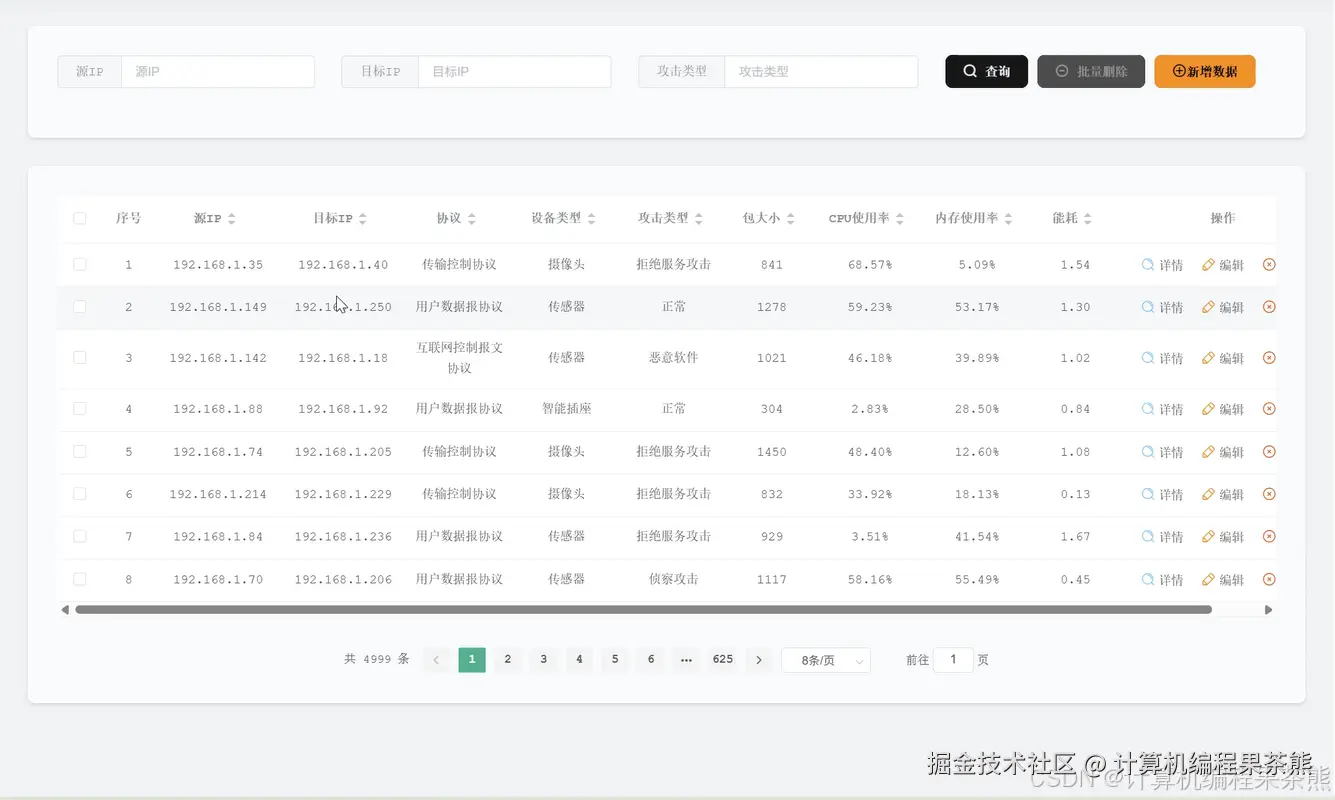Click the 新增数据 add data button

(x=1204, y=71)
